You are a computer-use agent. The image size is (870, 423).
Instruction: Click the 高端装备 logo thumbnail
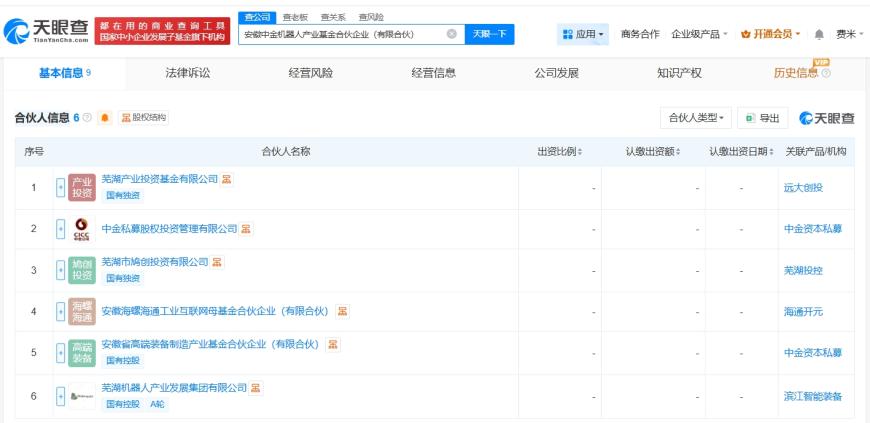82,353
